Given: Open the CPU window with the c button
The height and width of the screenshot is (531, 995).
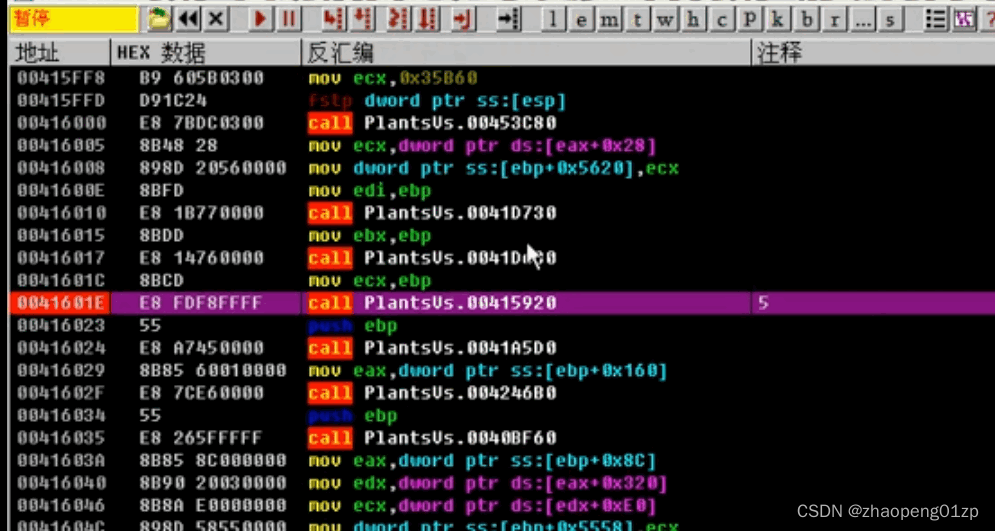Looking at the screenshot, I should (x=722, y=20).
